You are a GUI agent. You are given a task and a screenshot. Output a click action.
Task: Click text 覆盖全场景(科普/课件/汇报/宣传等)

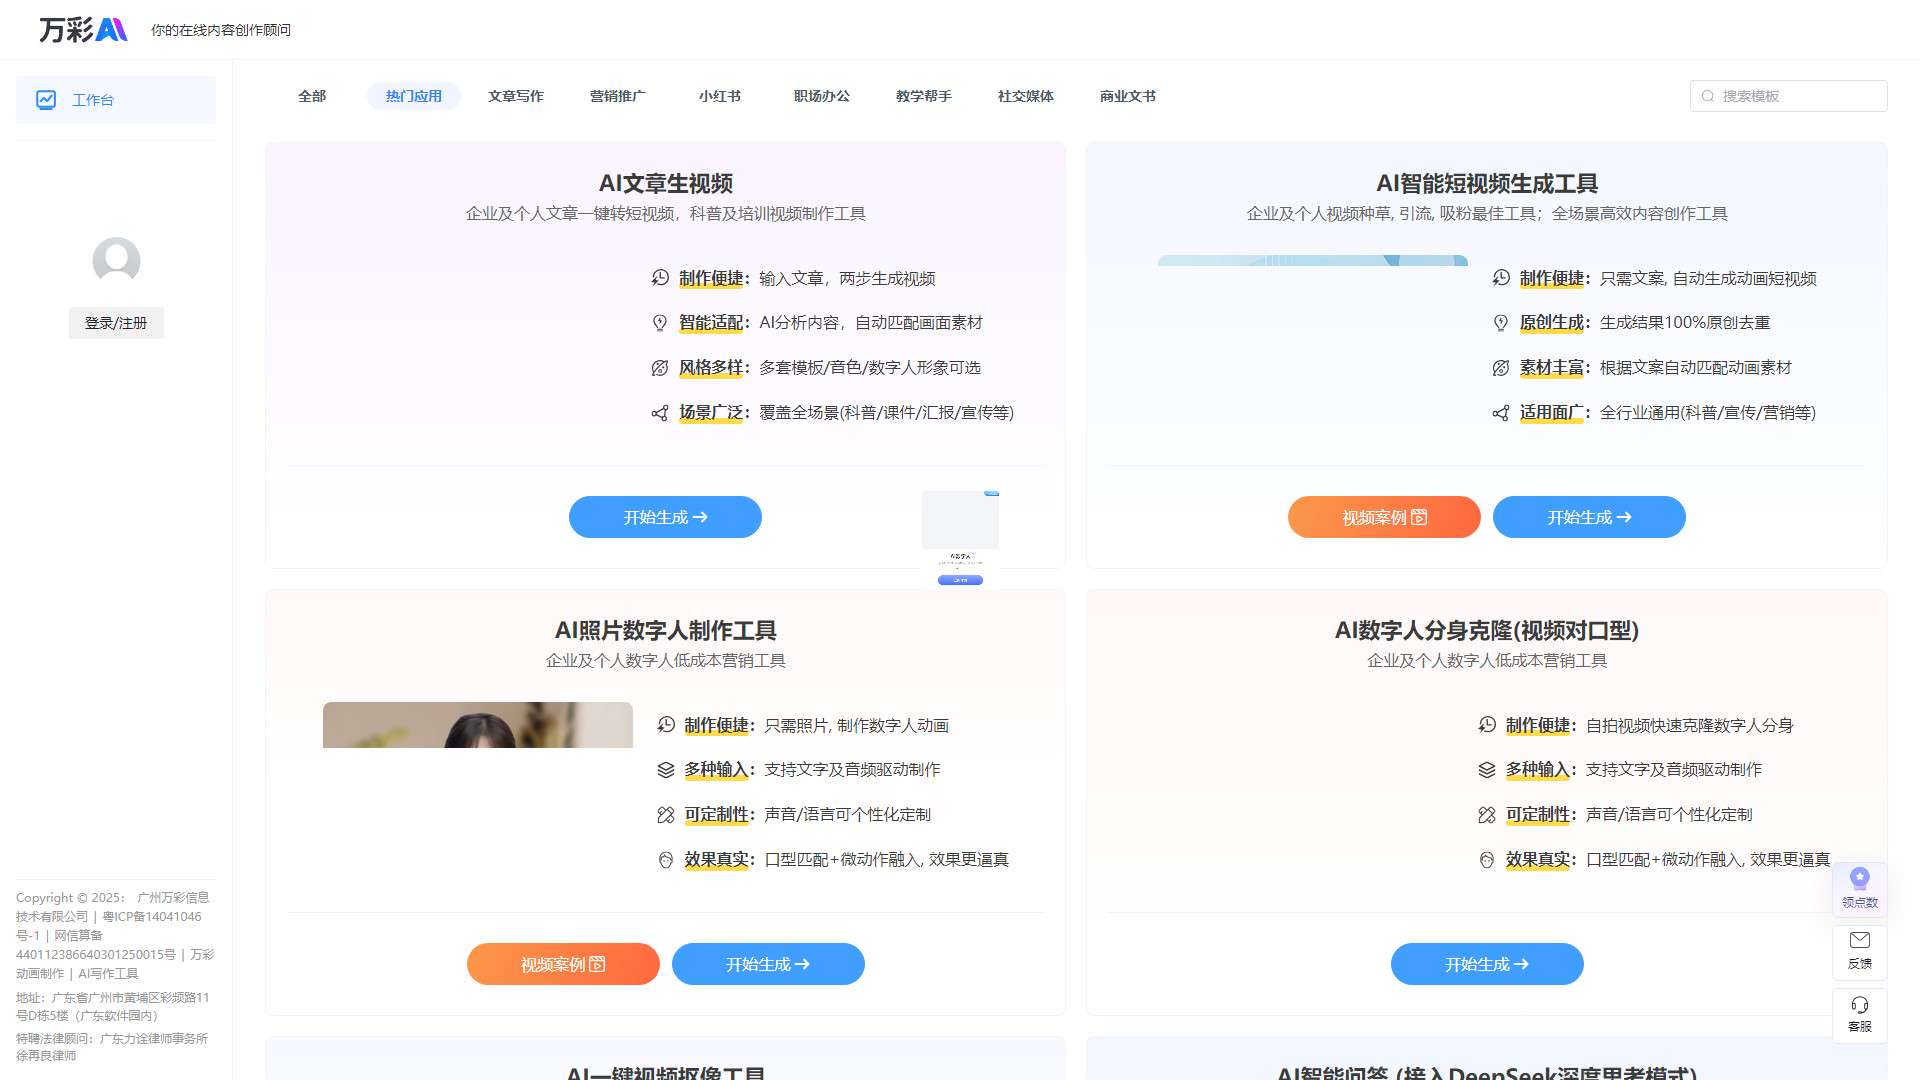point(886,413)
